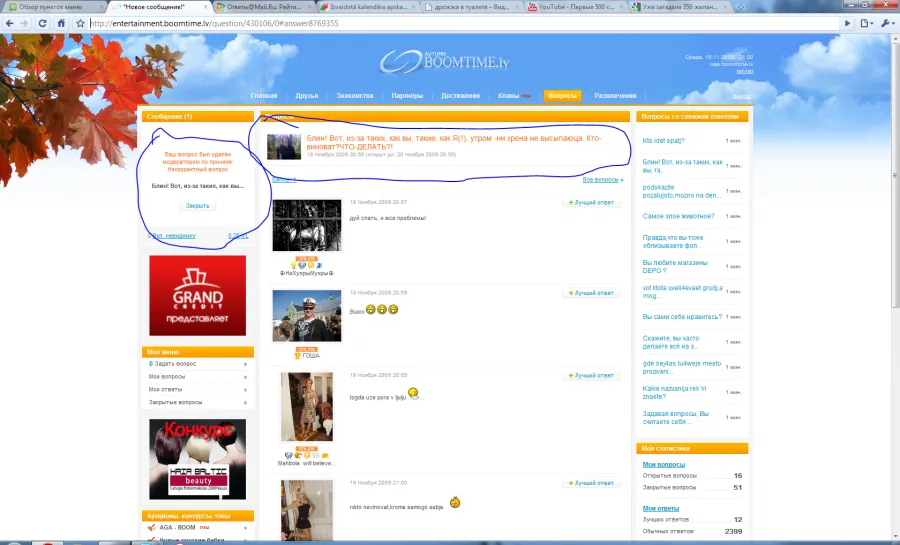This screenshot has height=545, width=900.
Task: Click the emoji after 'togda uze pora'
Action: (413, 394)
